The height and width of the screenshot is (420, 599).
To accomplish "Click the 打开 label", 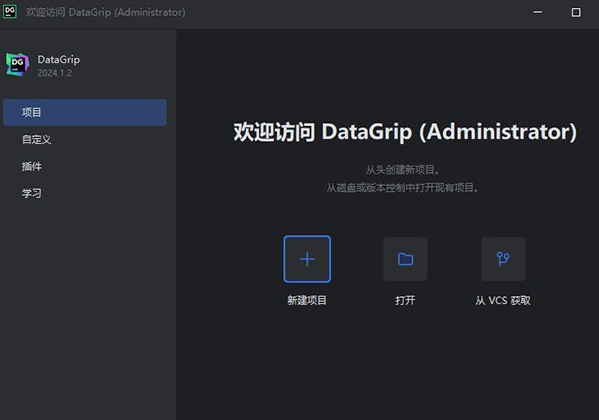I will 405,300.
